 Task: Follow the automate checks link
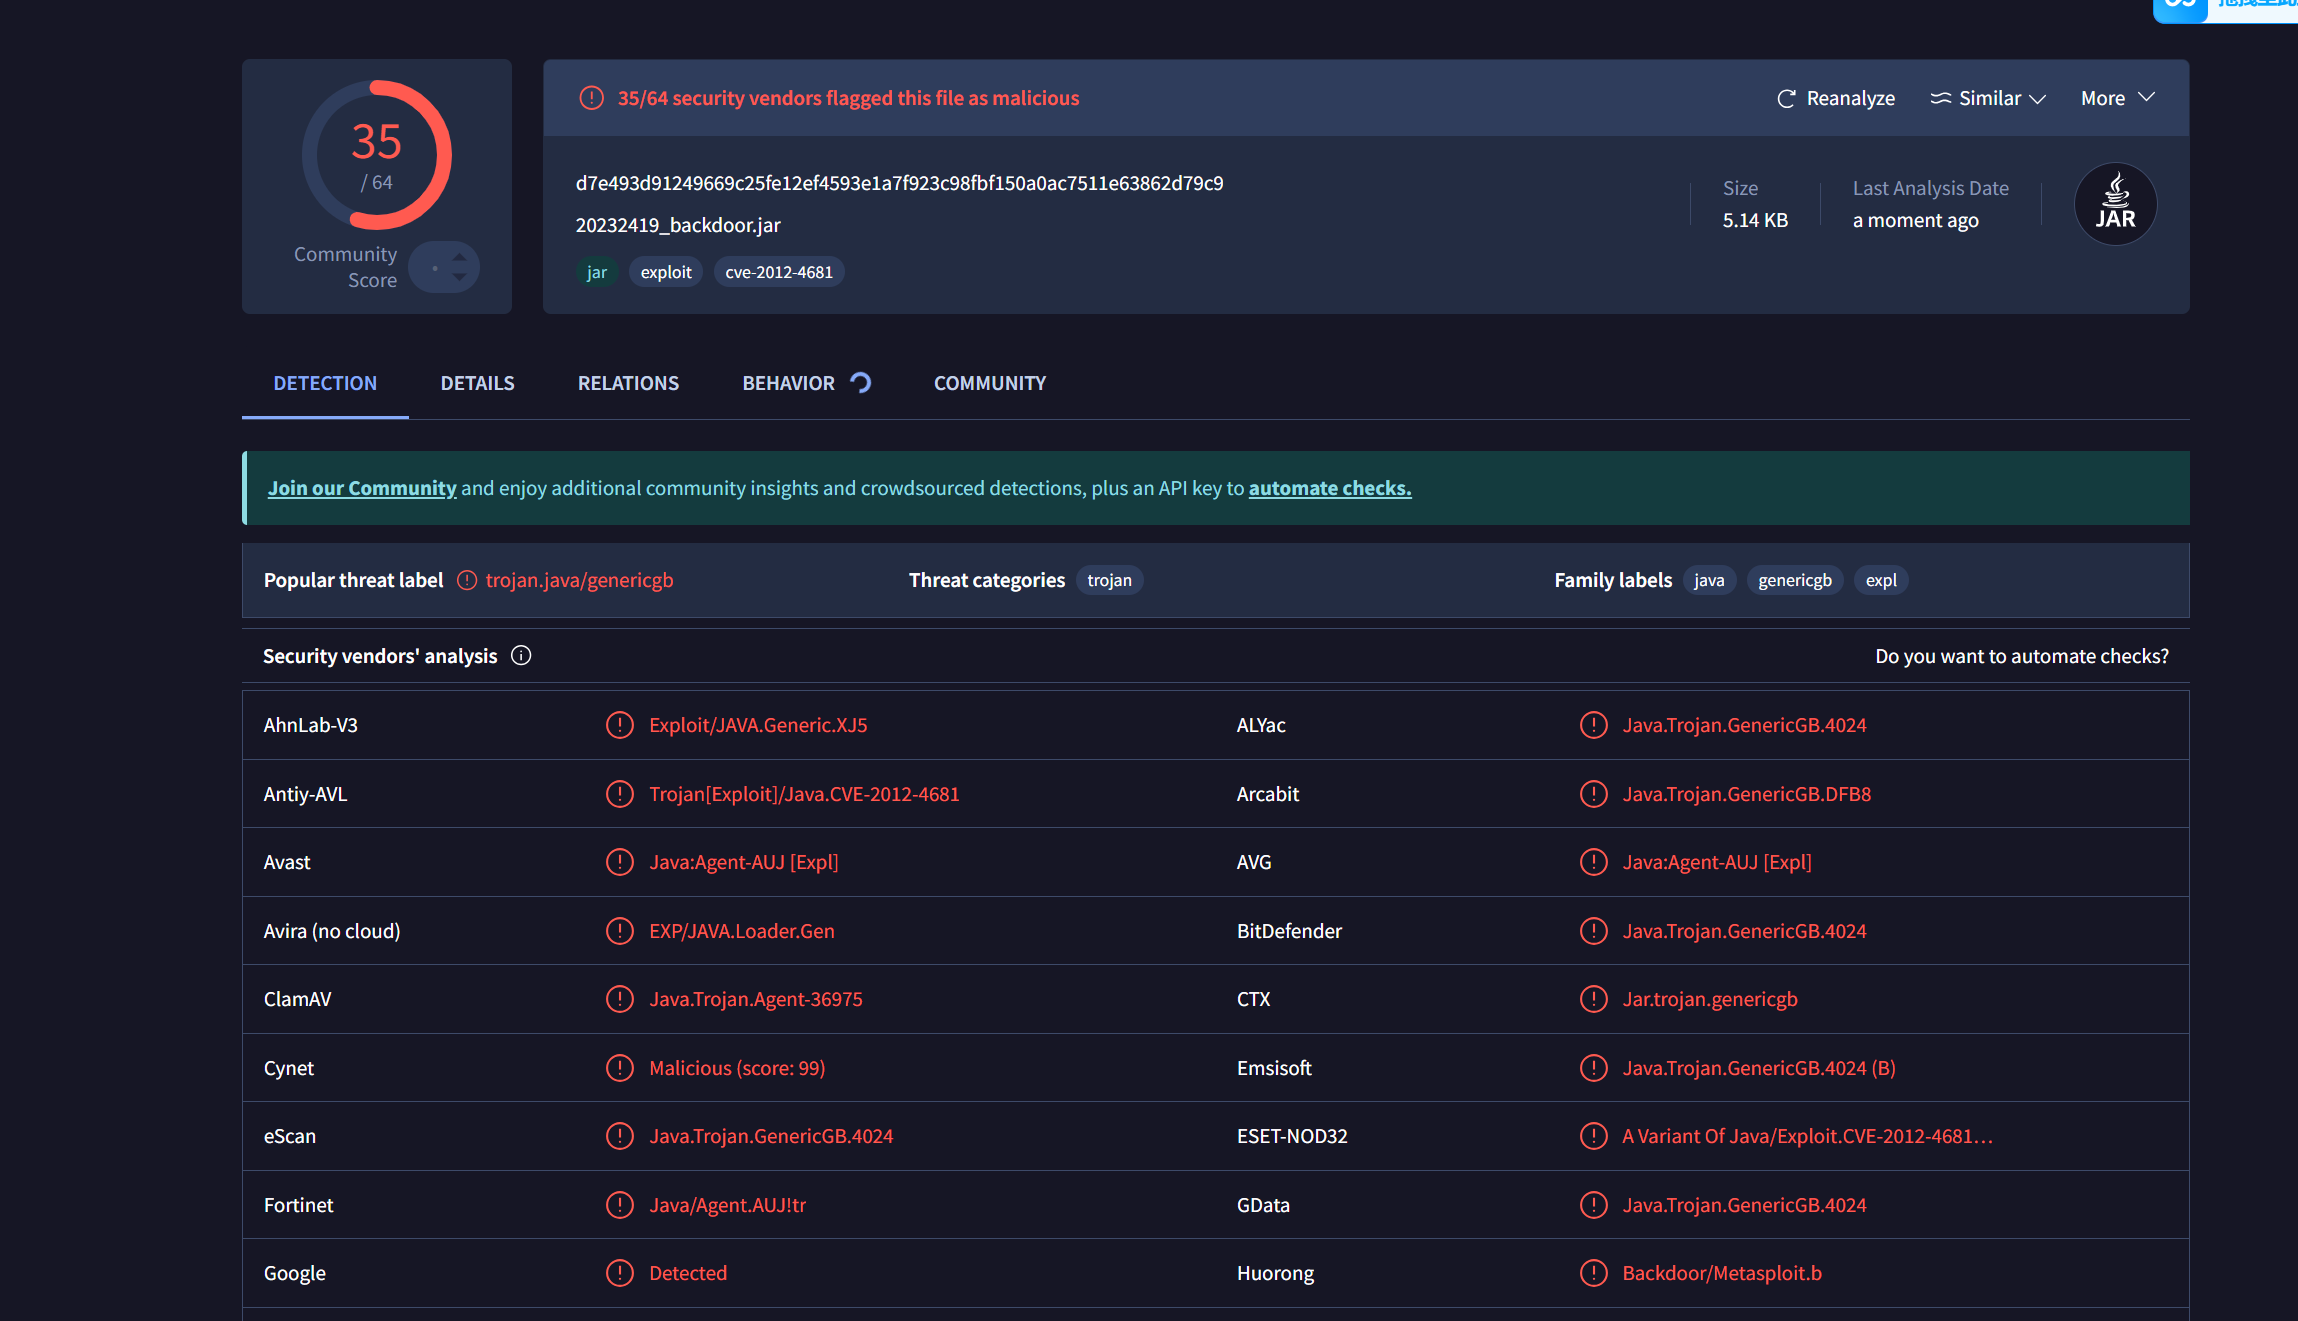coord(1329,488)
